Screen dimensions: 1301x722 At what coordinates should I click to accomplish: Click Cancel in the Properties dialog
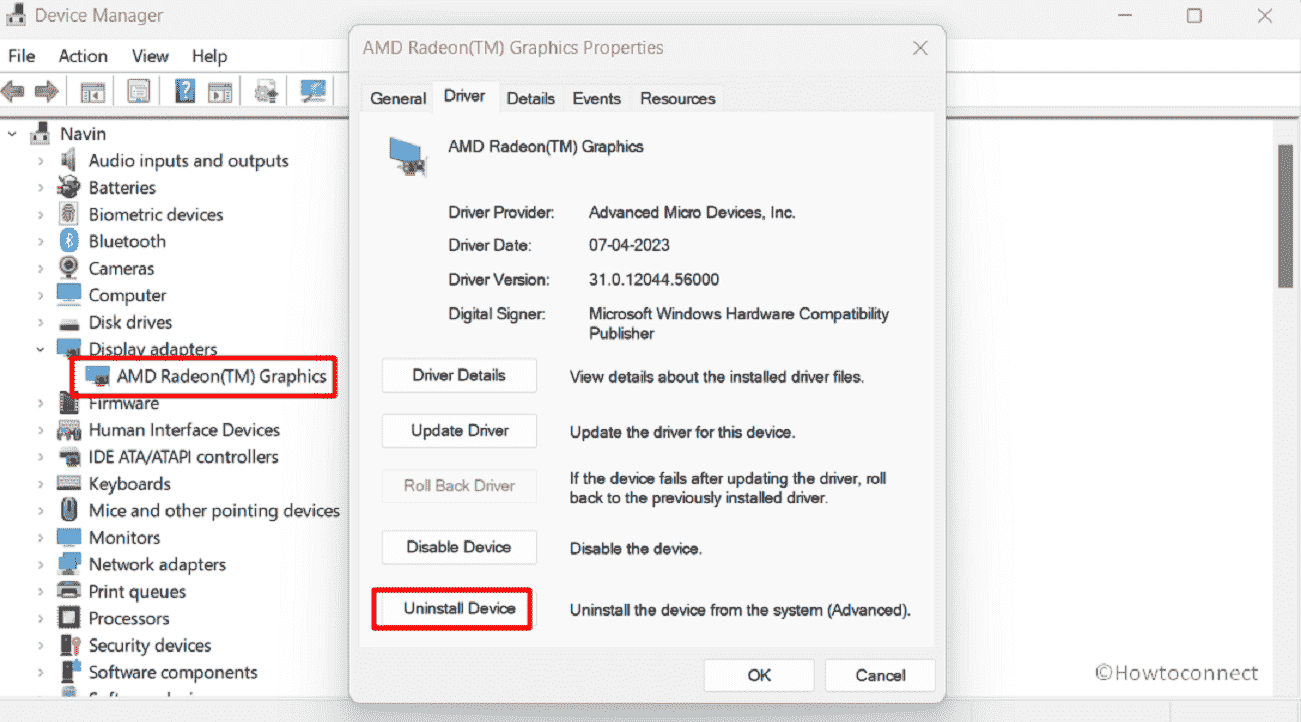coord(880,675)
